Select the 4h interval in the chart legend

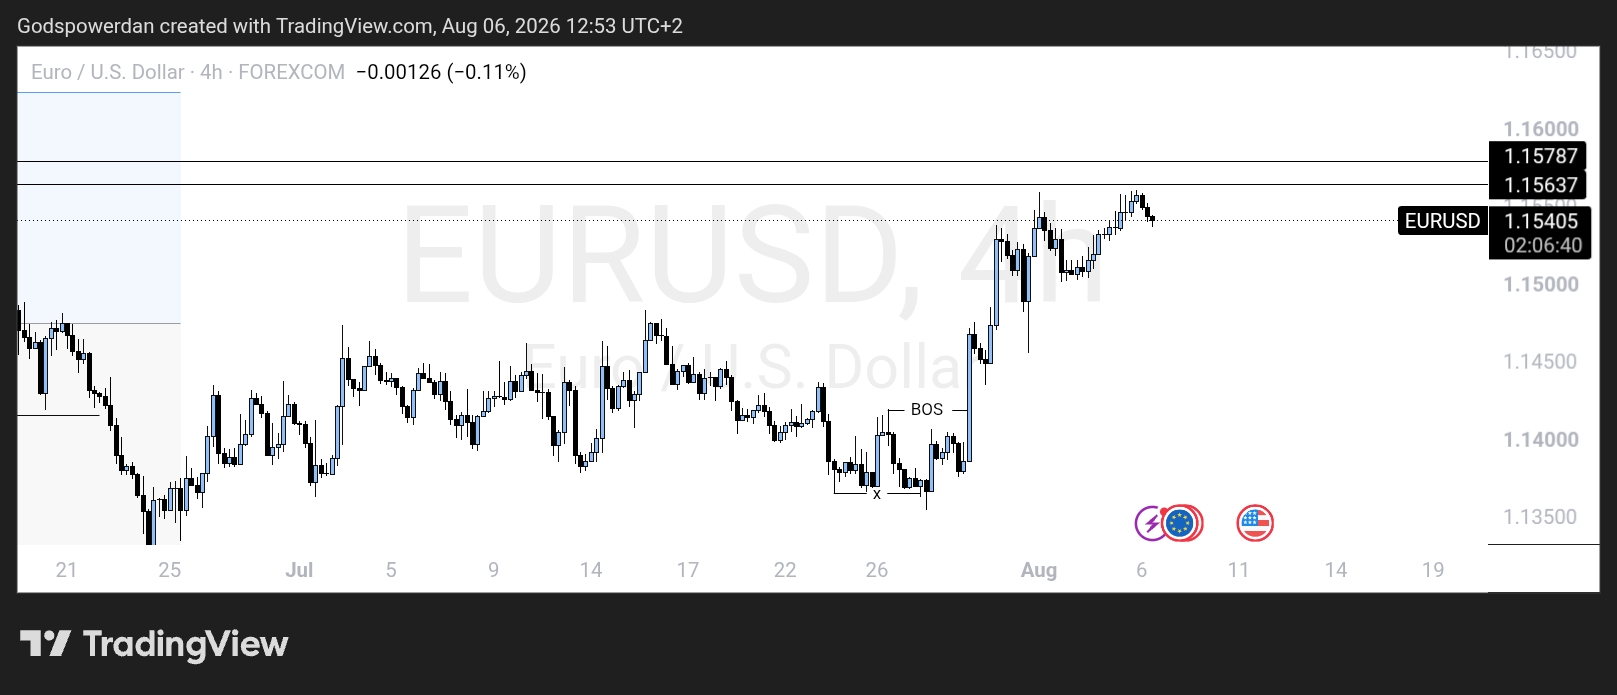(211, 72)
